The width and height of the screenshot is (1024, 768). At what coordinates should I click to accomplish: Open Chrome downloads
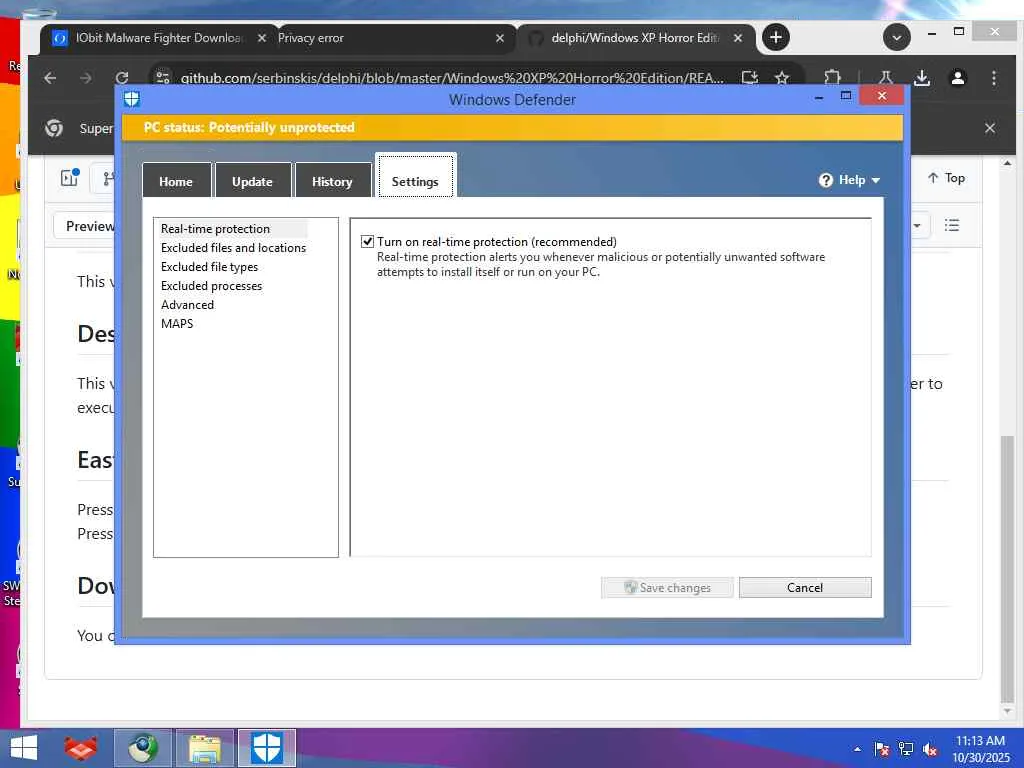pos(921,78)
